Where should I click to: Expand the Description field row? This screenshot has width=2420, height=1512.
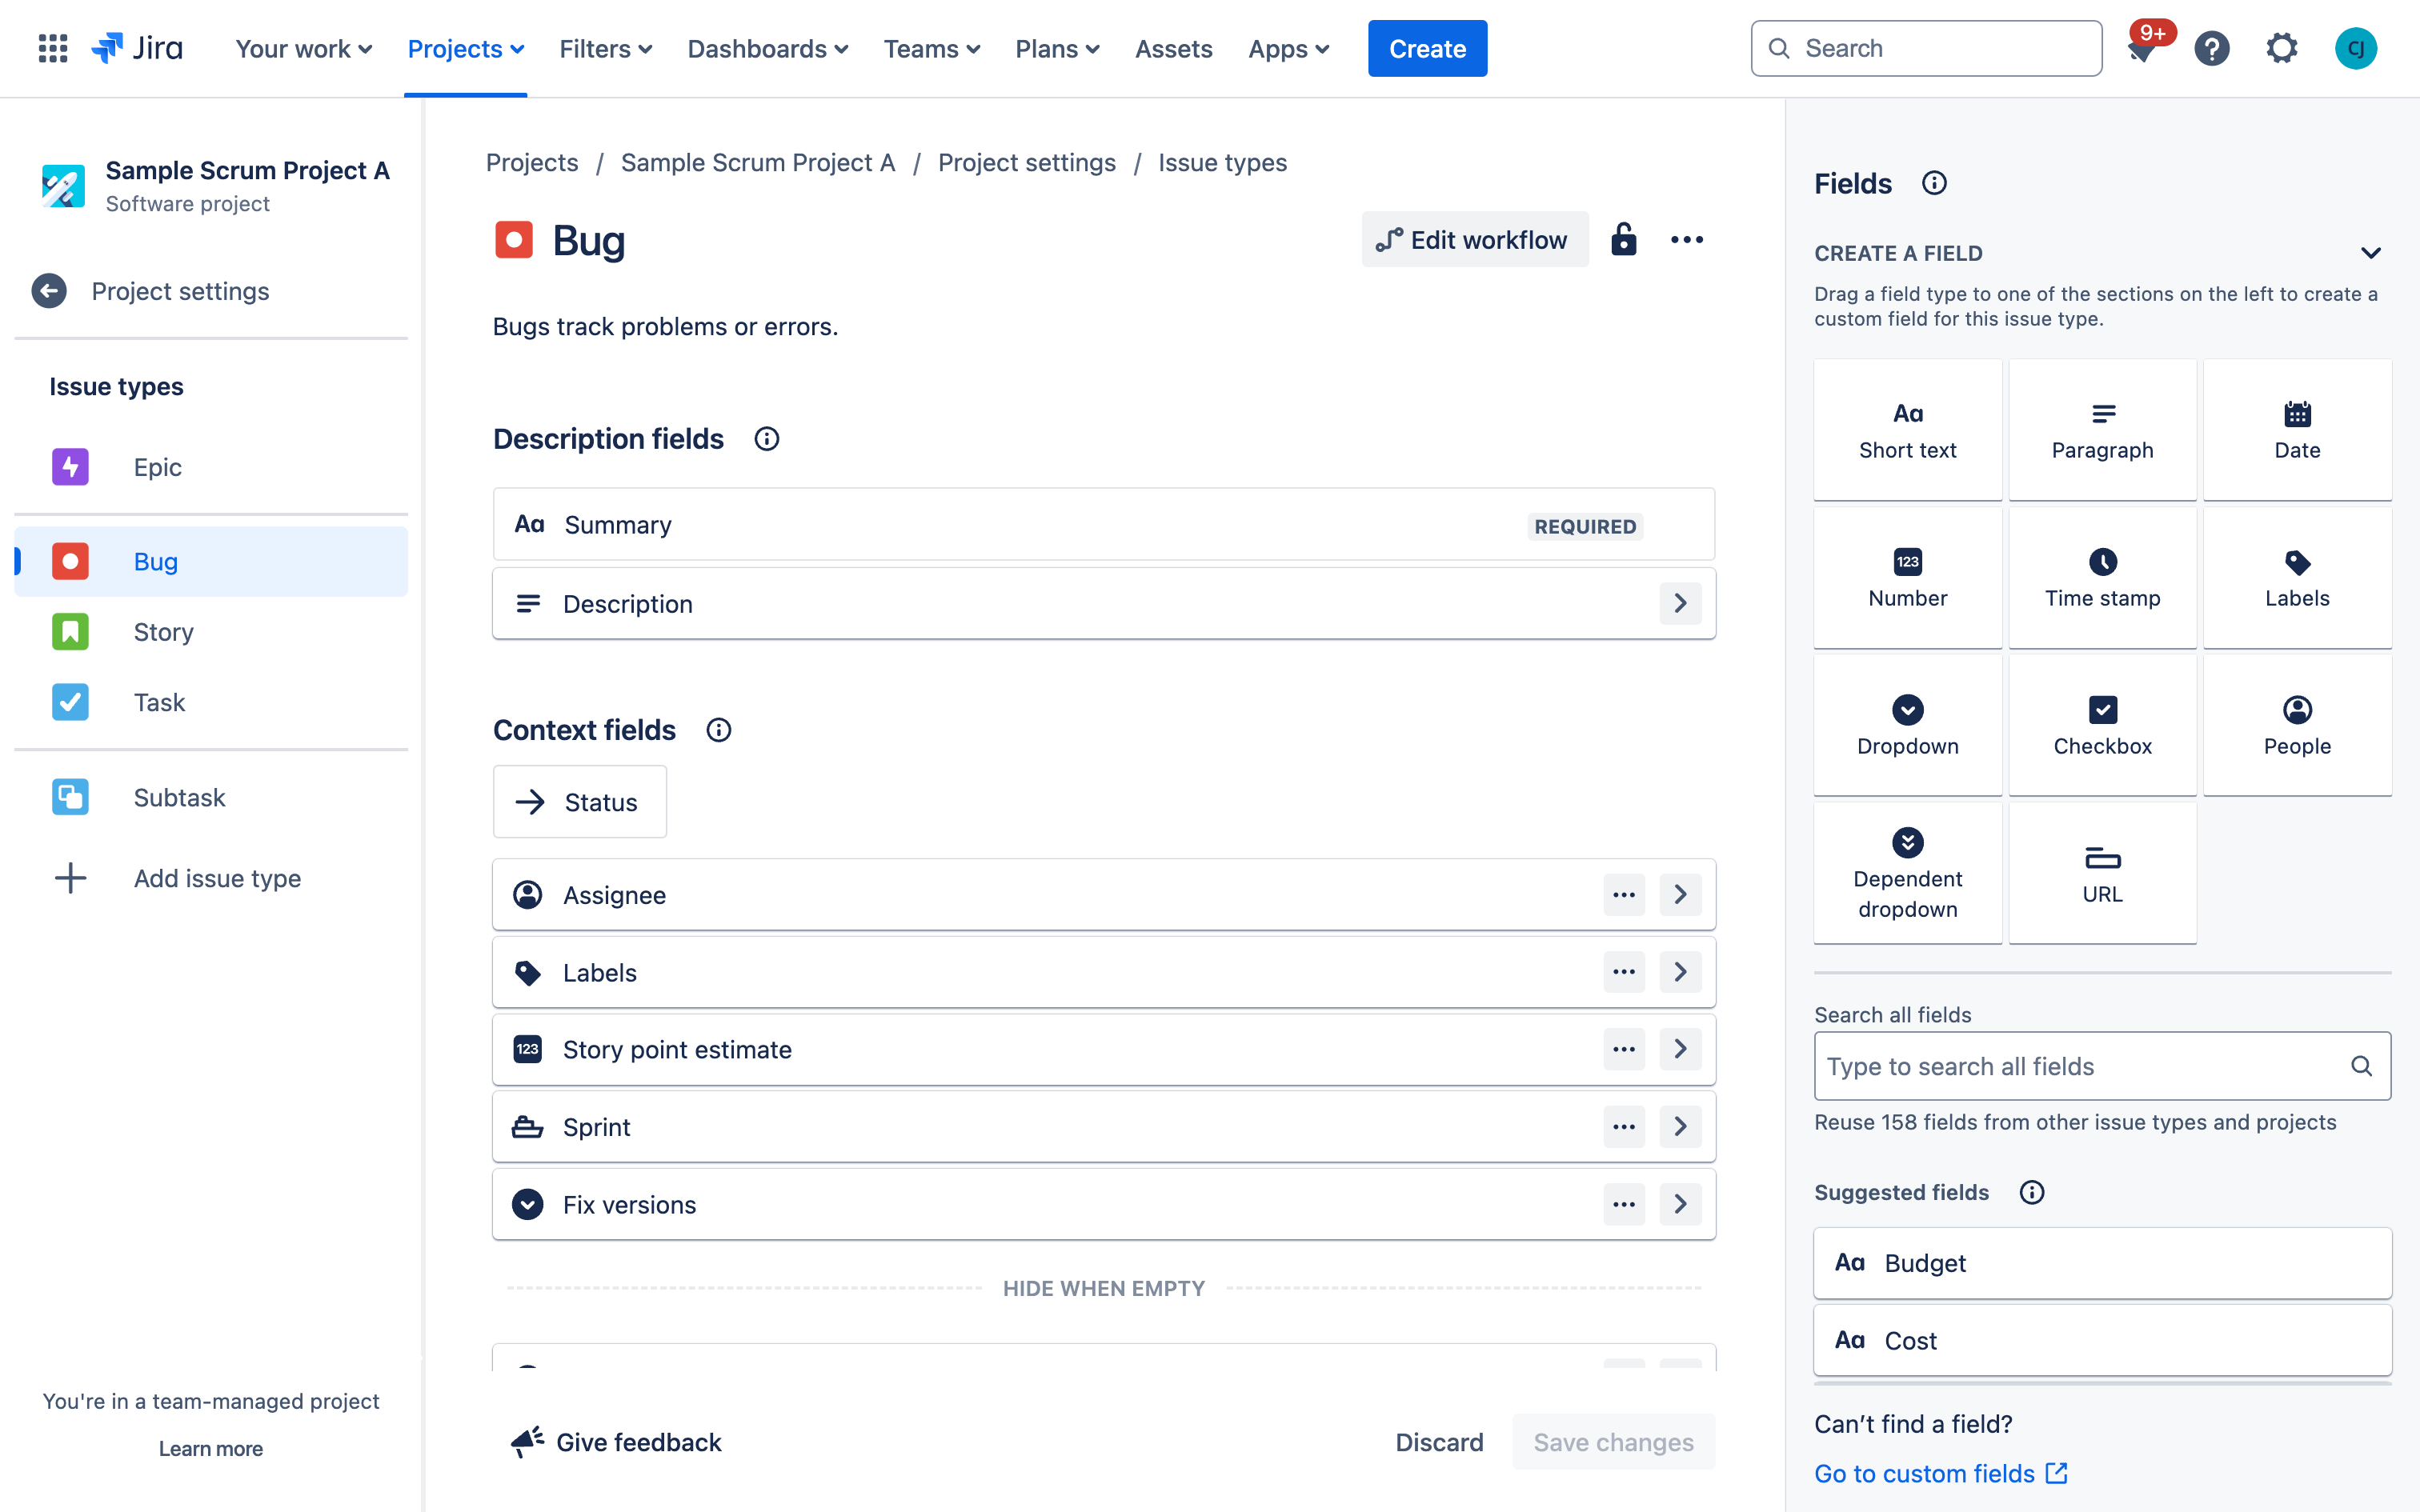[1680, 602]
